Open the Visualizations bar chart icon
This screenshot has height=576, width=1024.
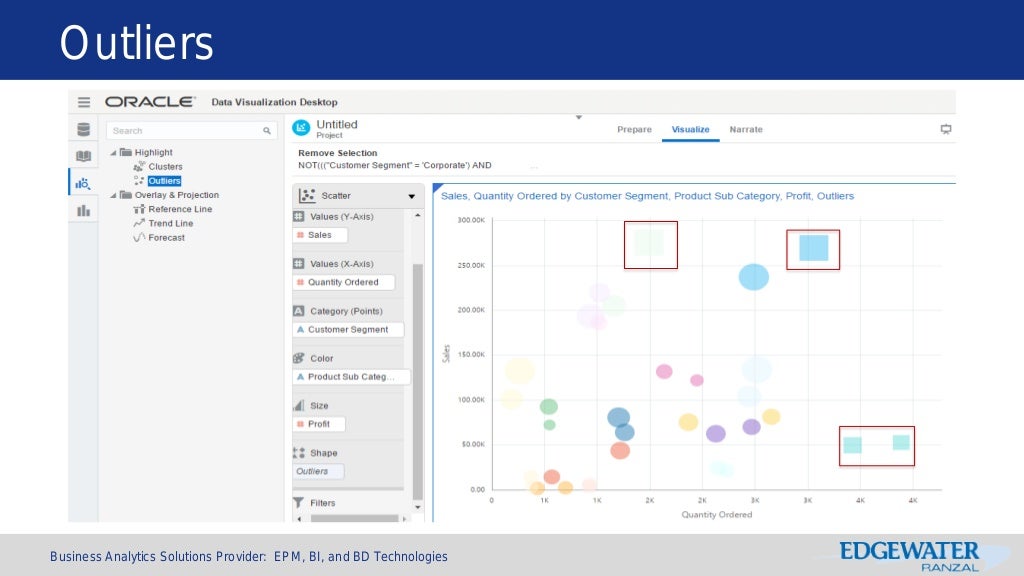point(84,210)
